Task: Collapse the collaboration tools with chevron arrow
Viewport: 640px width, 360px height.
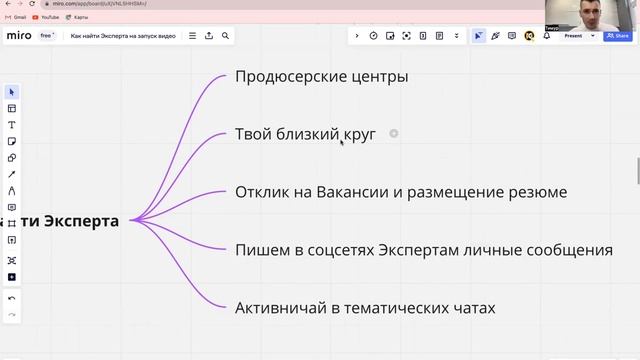Action: click(x=357, y=36)
